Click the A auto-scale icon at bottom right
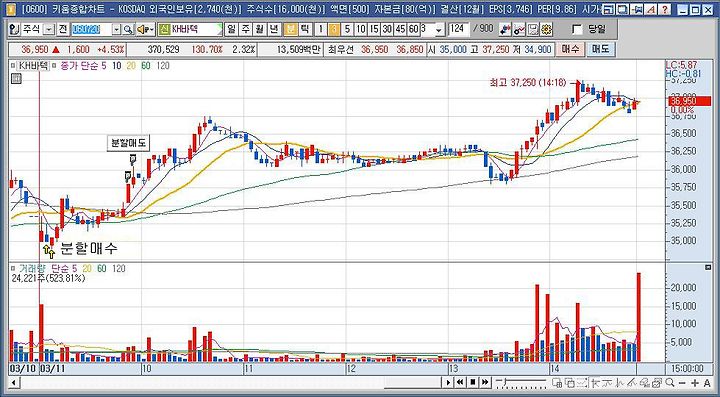 pyautogui.click(x=707, y=382)
